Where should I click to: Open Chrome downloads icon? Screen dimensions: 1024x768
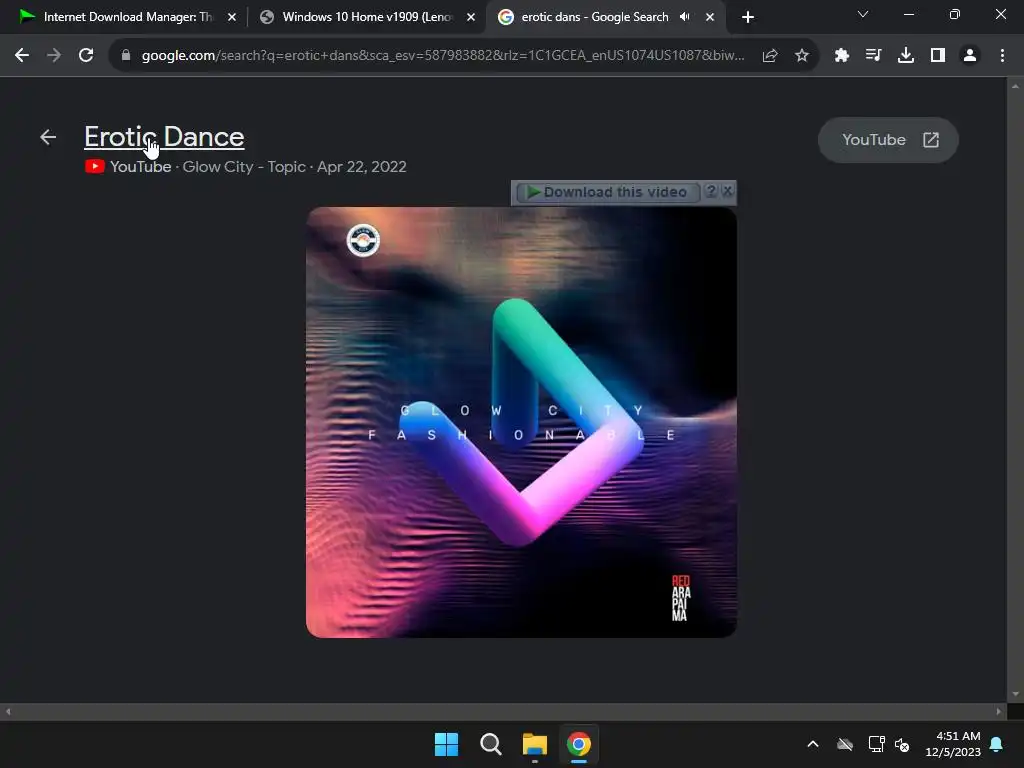(906, 56)
